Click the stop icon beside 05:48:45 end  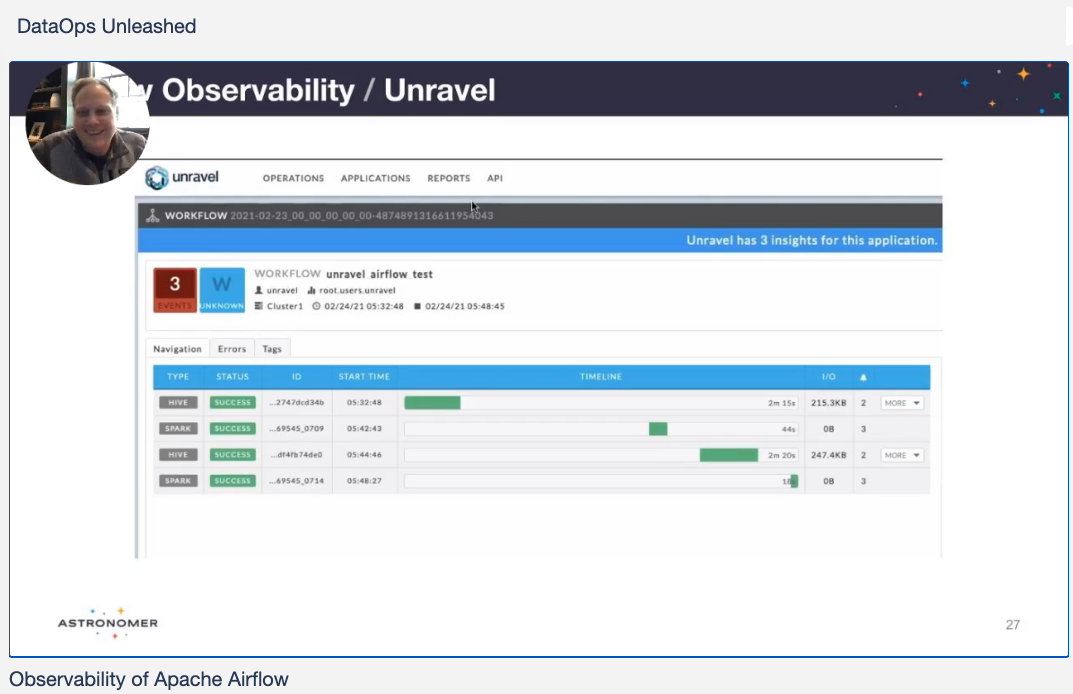(x=417, y=306)
